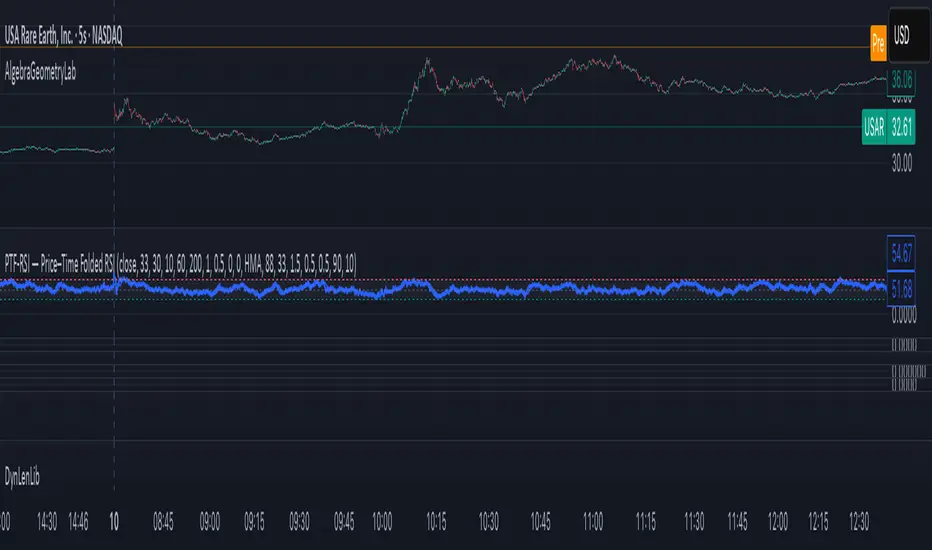Click the 11:00 time axis label
Viewport: 932px width, 550px height.
(x=593, y=522)
